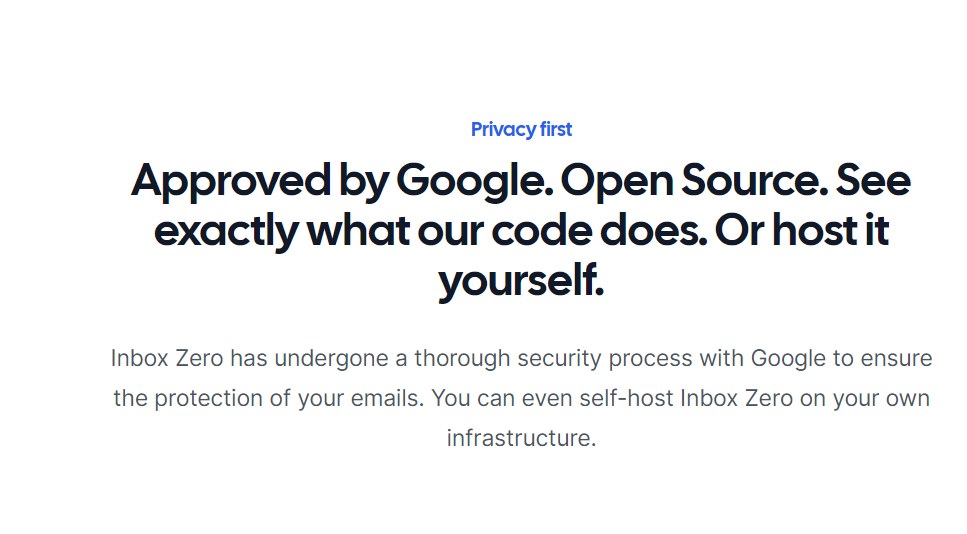This screenshot has width=967, height=534.
Task: Click the word "See" ending the first heading line
Action: (873, 180)
